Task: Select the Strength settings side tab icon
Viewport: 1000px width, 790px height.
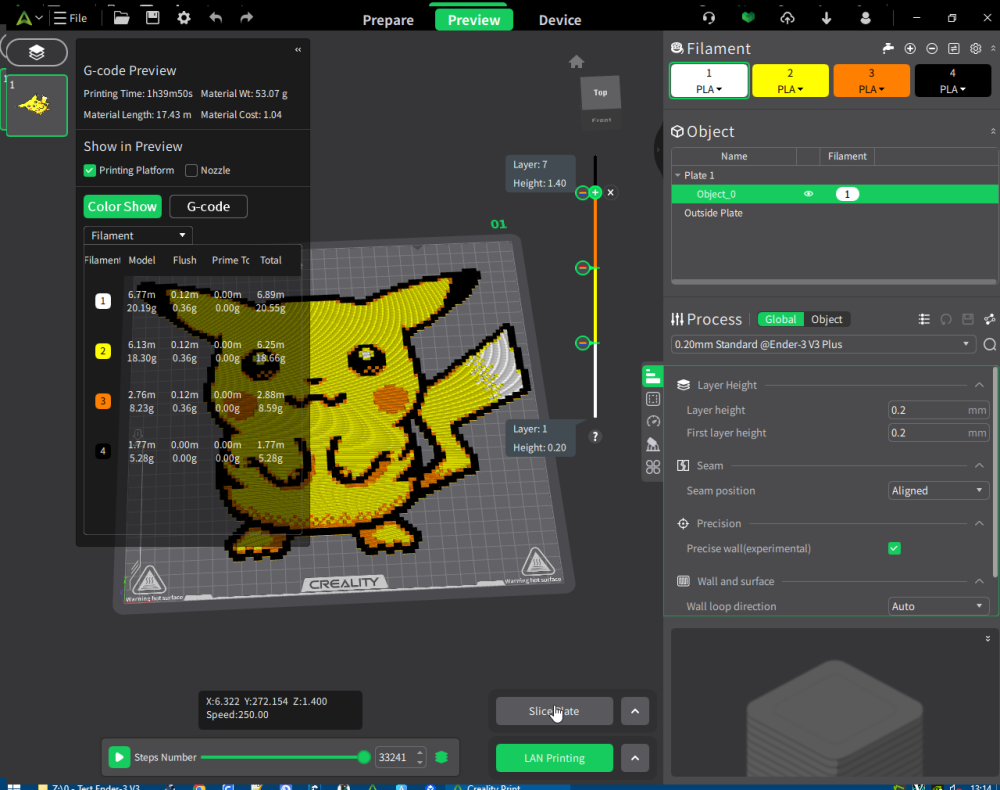Action: pyautogui.click(x=652, y=399)
